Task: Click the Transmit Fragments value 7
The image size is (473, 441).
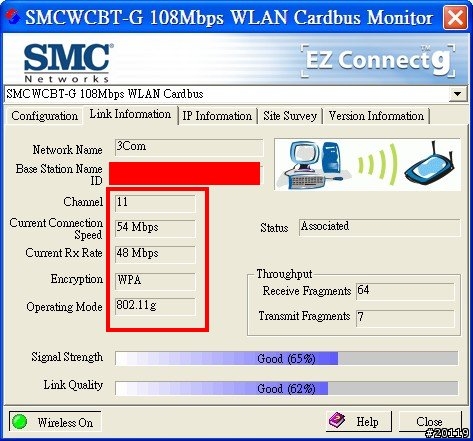Action: click(405, 318)
